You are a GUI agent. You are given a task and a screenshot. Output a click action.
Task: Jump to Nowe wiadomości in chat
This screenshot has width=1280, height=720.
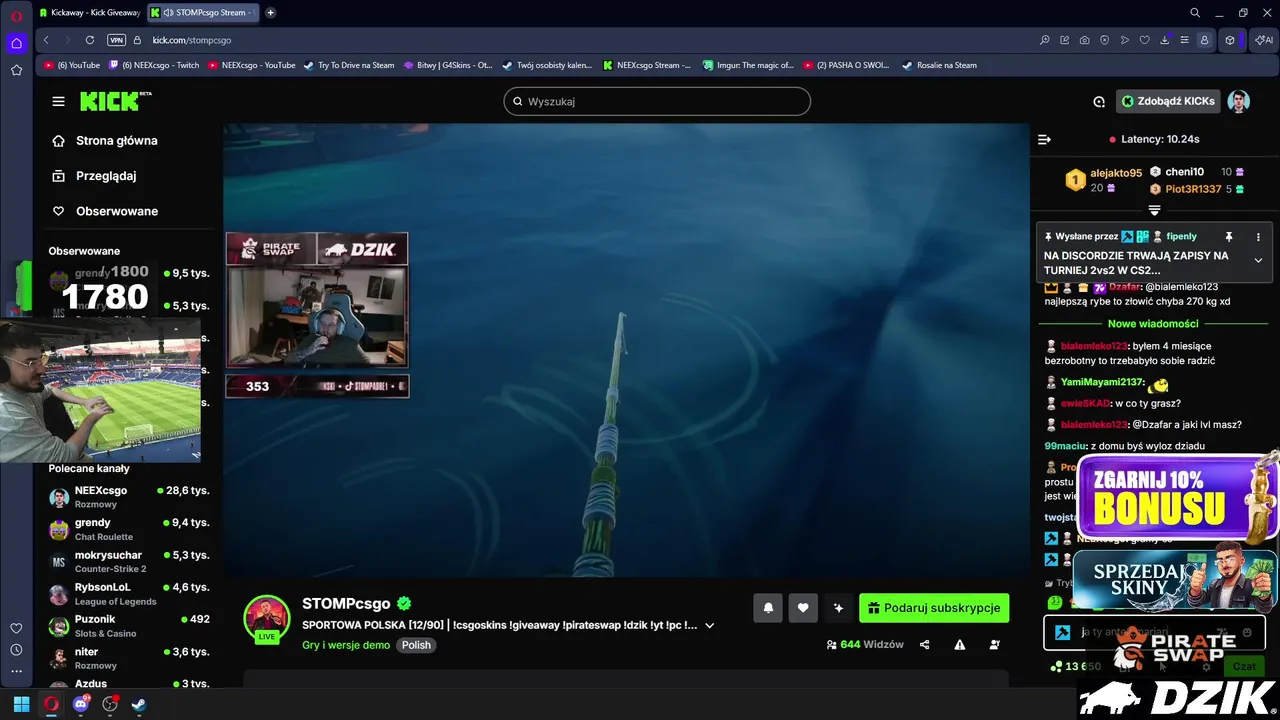tap(1153, 324)
